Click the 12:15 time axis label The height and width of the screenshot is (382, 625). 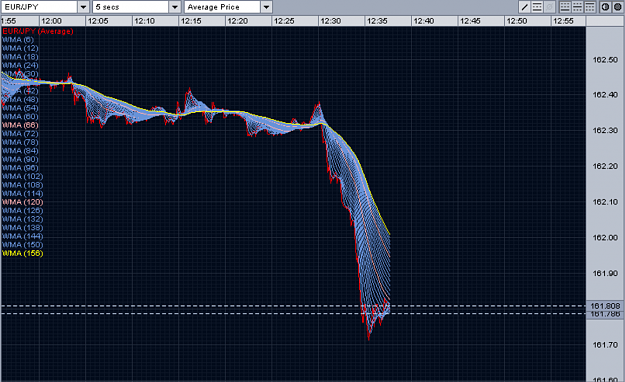point(191,21)
